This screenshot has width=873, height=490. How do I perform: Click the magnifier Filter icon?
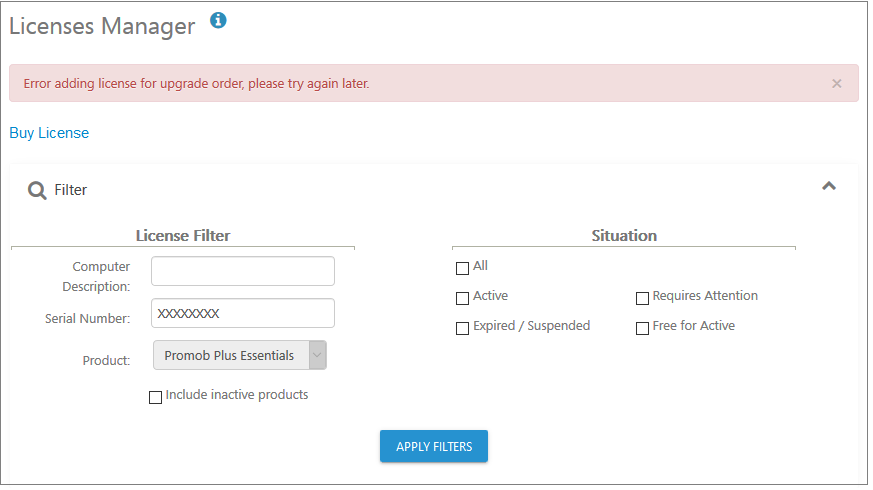tap(37, 190)
